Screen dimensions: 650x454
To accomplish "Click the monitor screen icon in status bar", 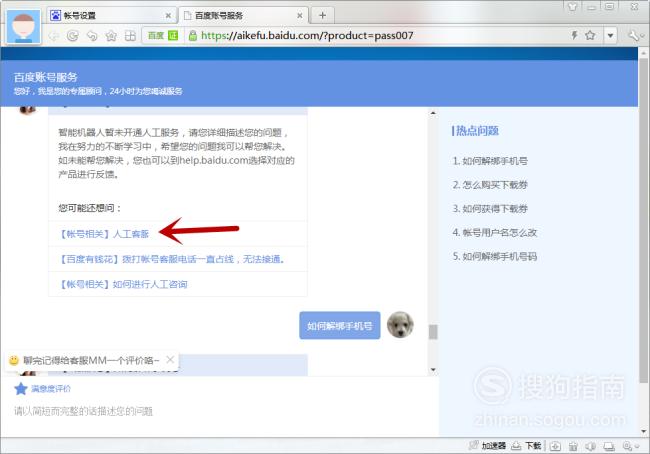I will click(x=609, y=446).
